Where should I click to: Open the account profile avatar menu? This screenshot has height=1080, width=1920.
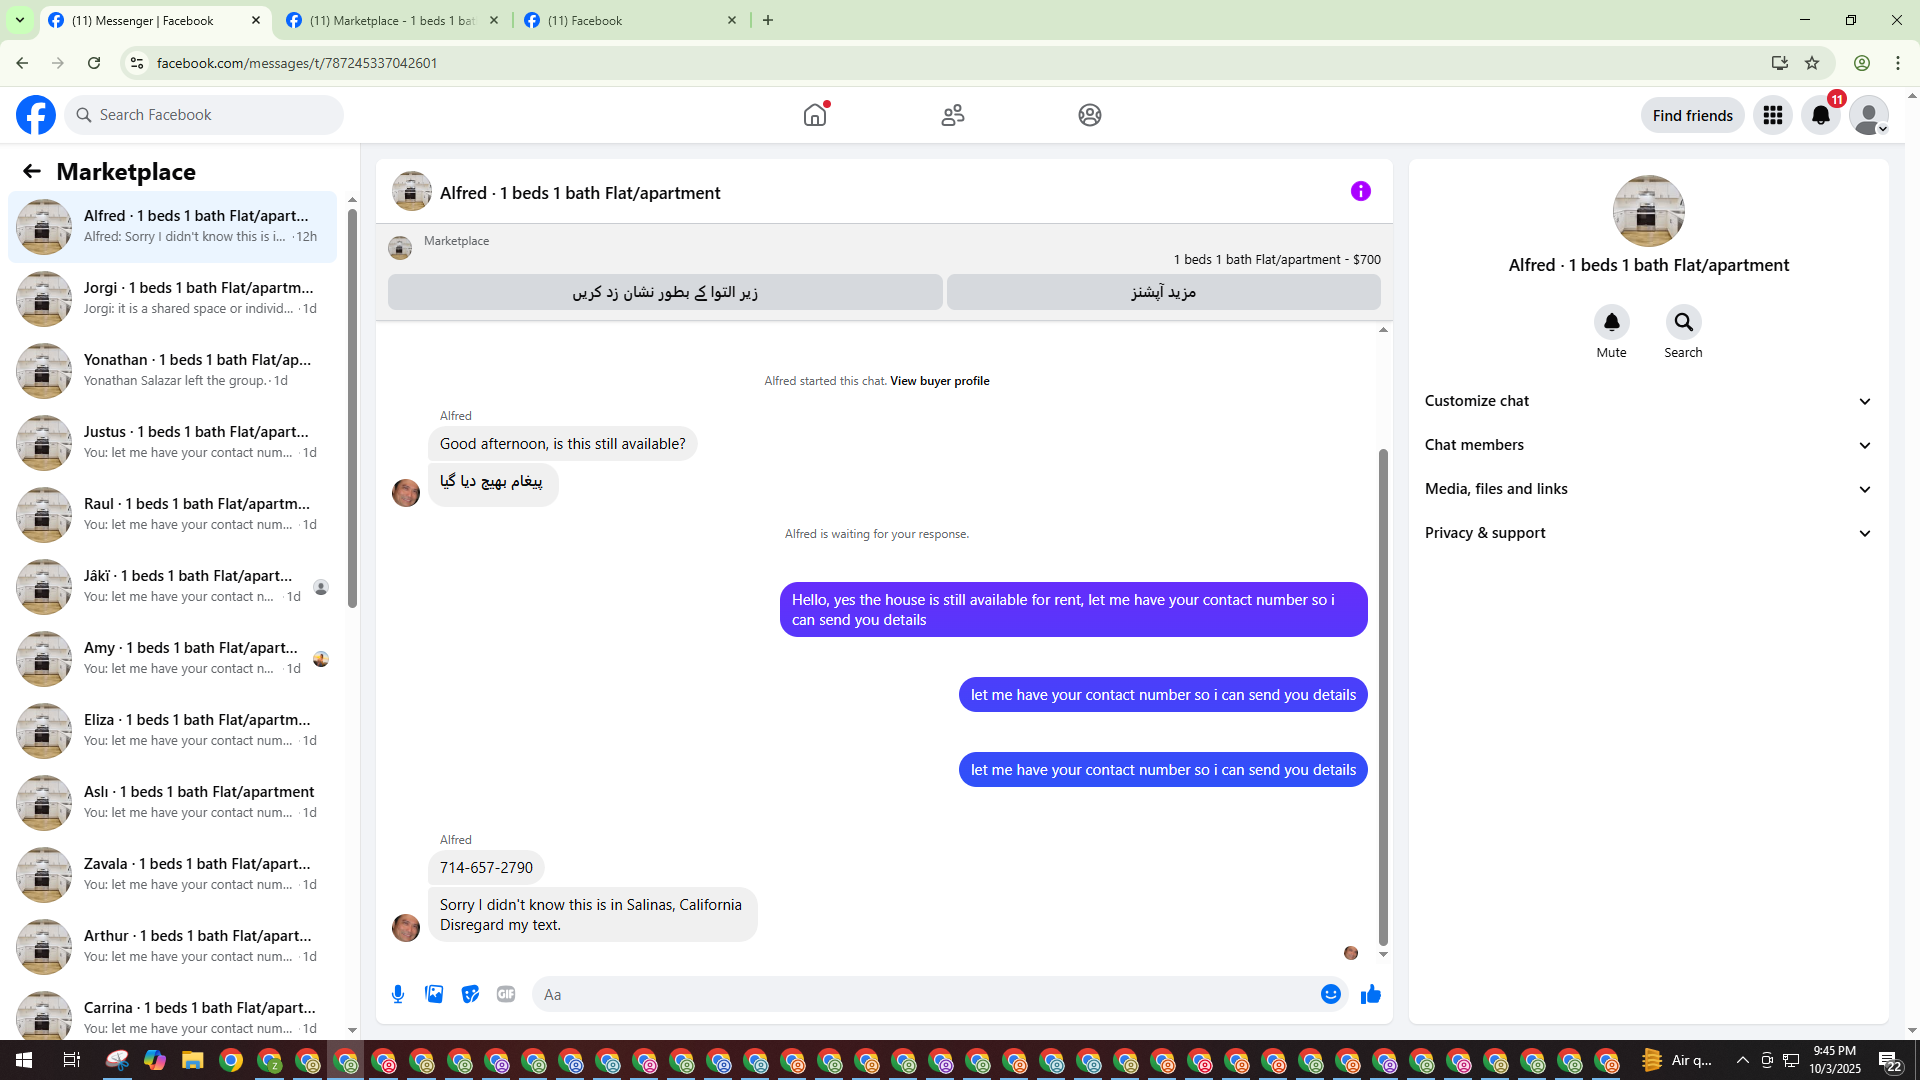point(1869,115)
